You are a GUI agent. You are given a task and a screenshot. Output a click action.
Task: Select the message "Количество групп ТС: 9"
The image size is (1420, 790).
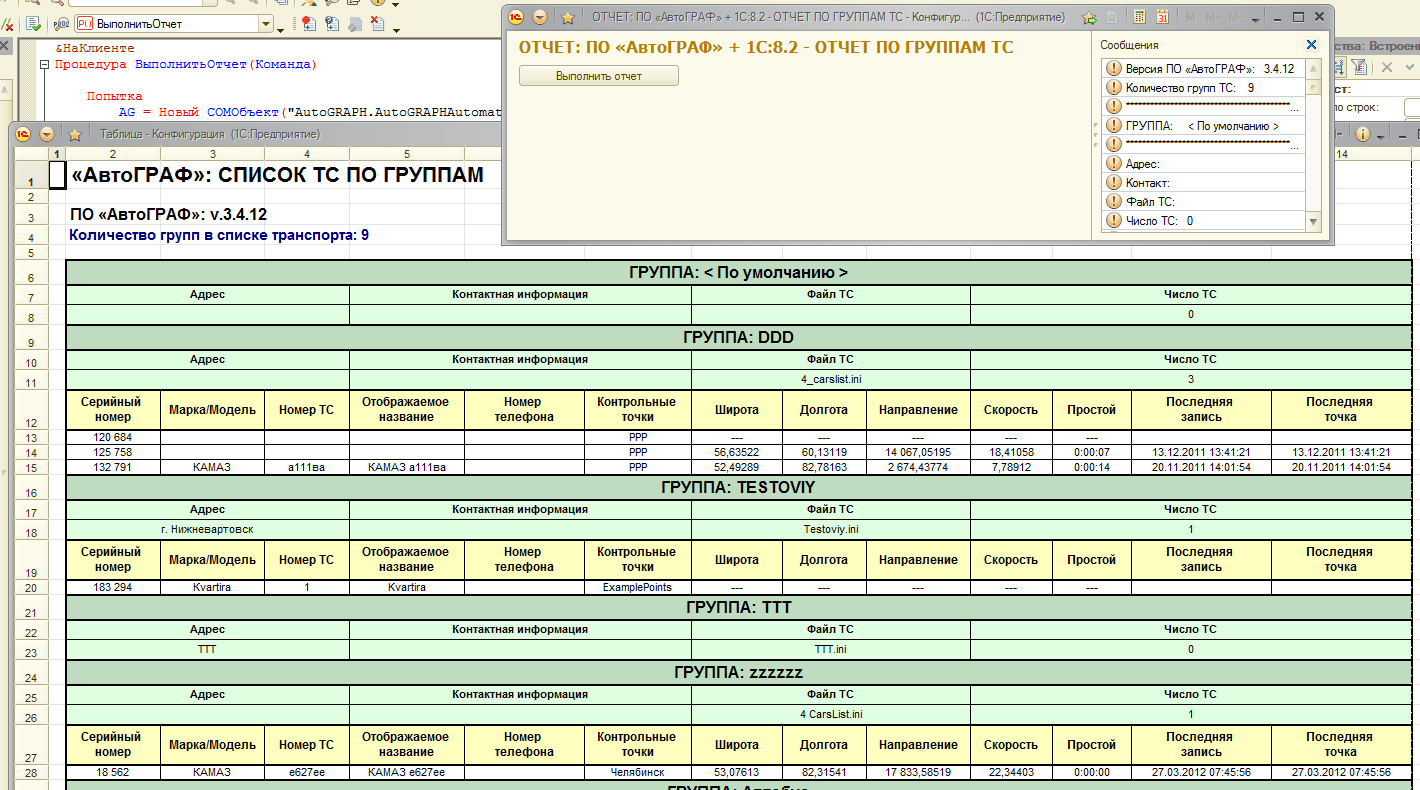pyautogui.click(x=1204, y=88)
